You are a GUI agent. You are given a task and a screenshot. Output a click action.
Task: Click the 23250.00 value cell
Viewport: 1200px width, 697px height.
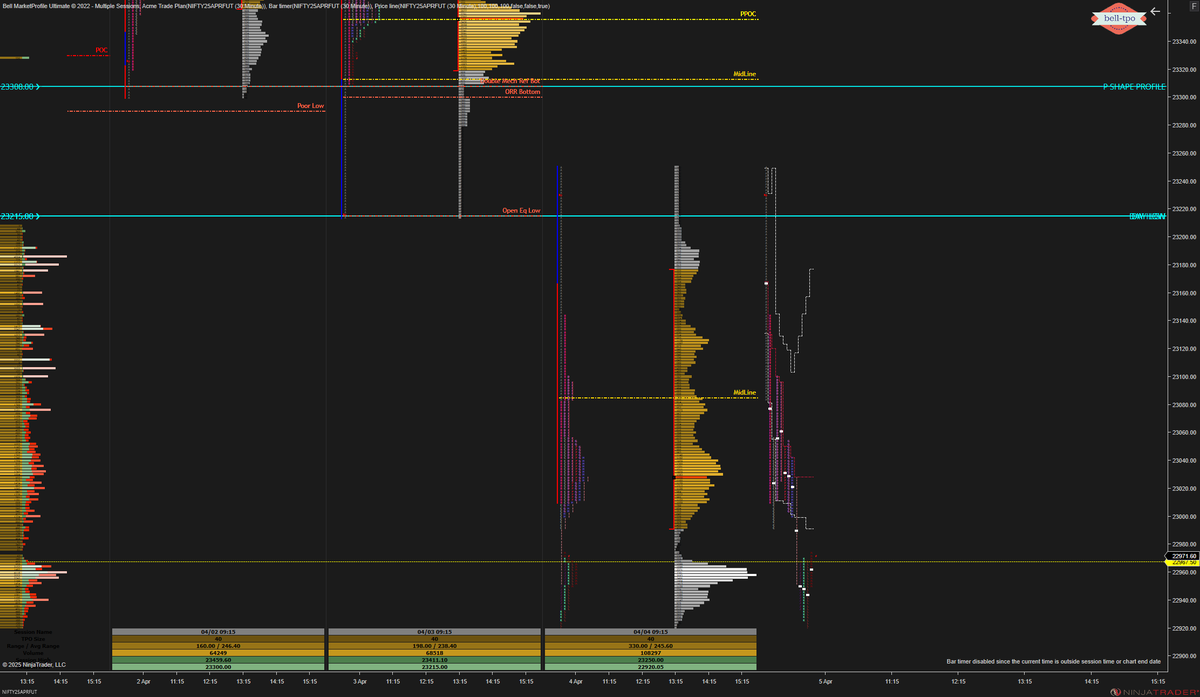650,660
